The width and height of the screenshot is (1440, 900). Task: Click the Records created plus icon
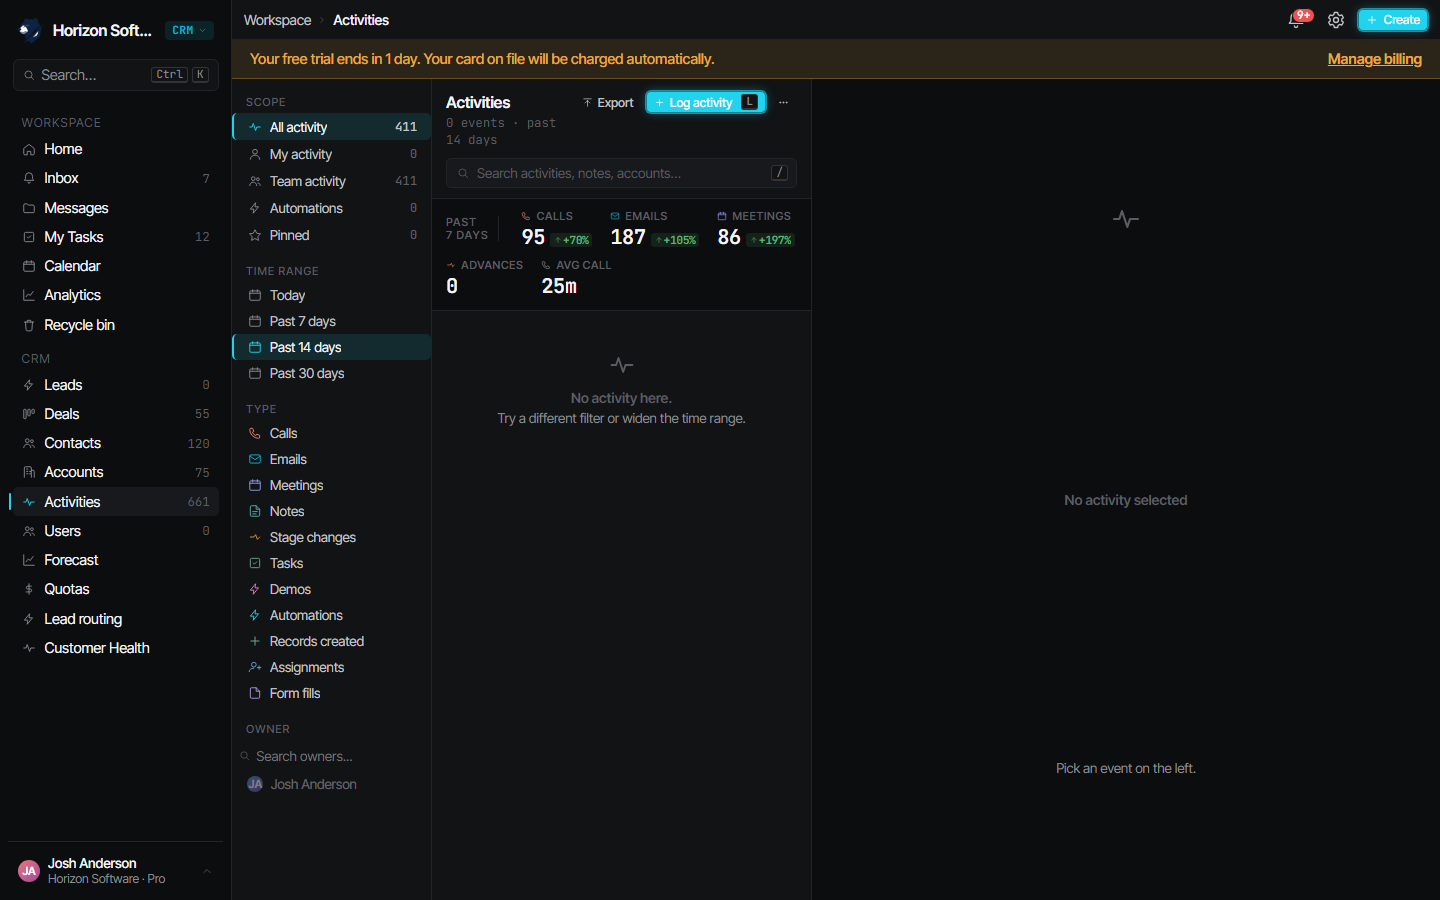255,641
